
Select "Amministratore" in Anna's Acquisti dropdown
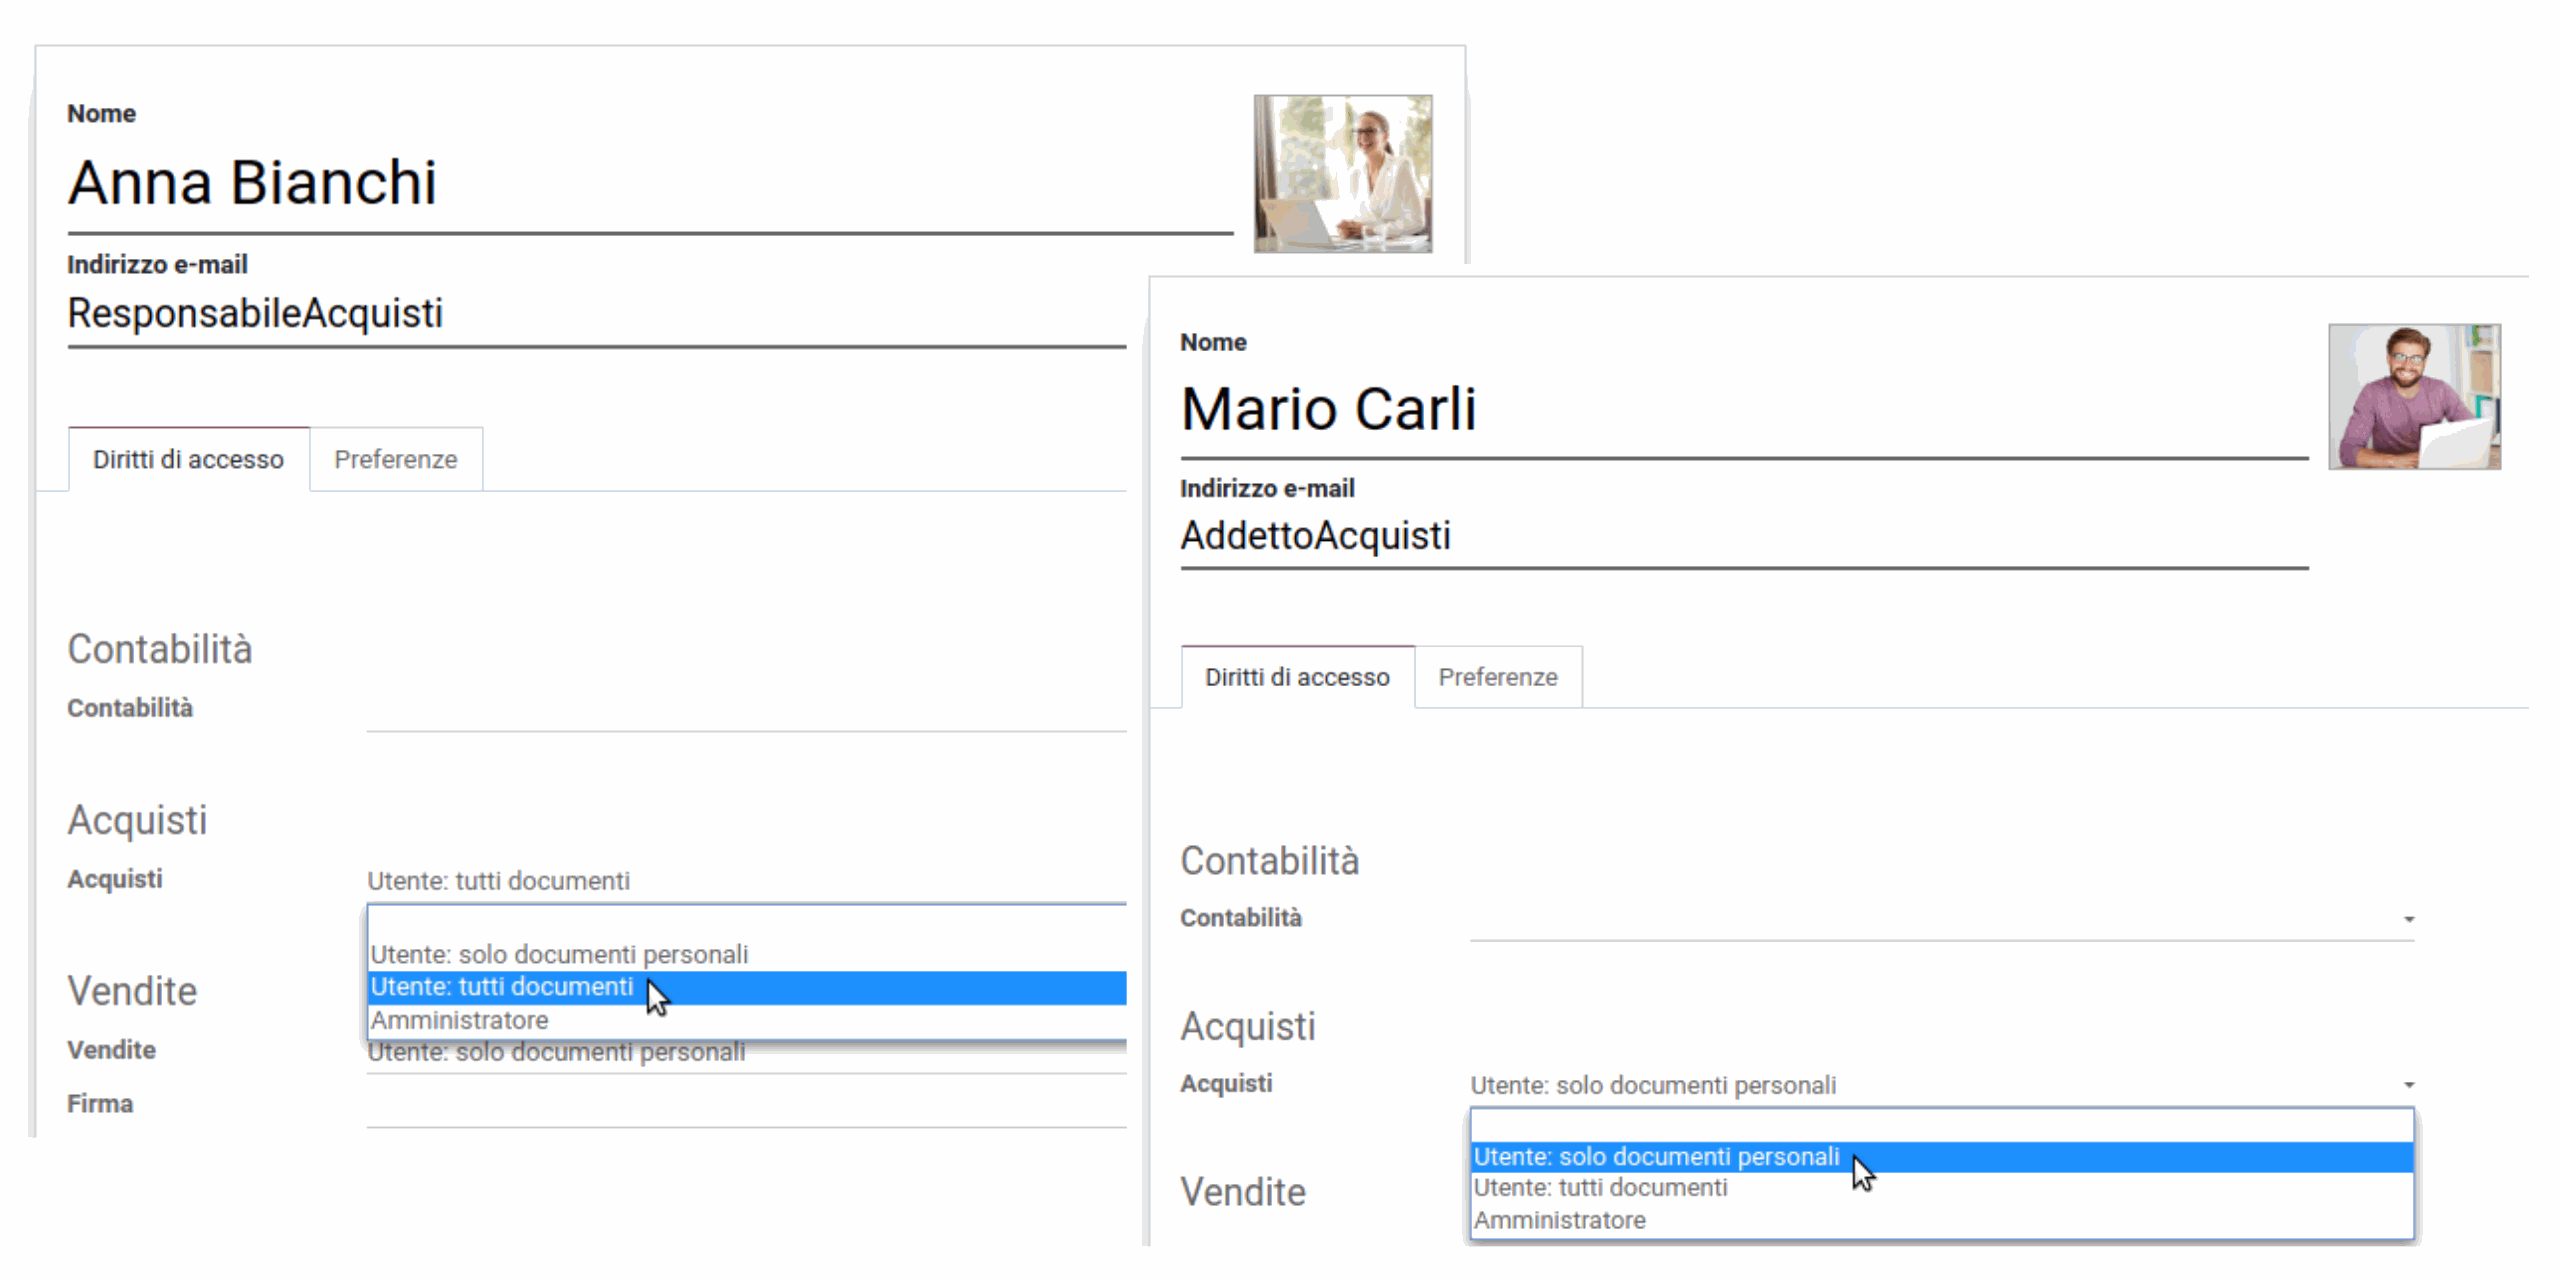[x=459, y=1020]
